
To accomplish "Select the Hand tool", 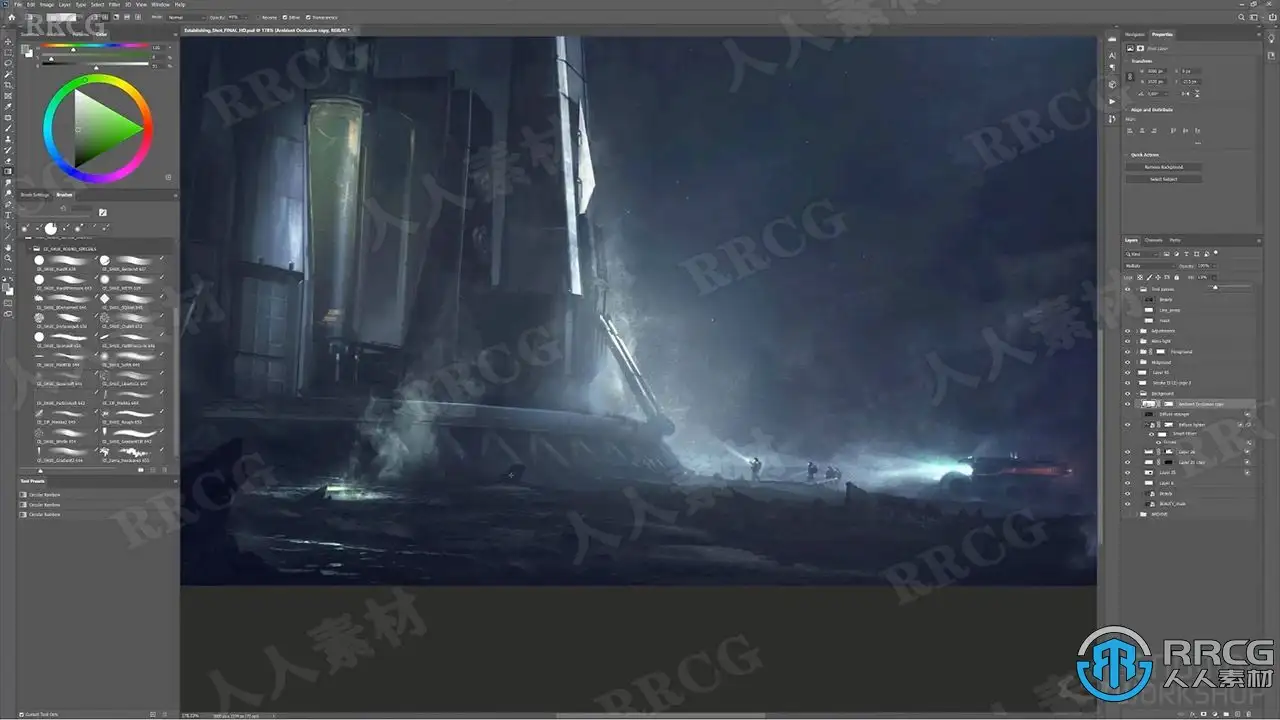I will [x=9, y=247].
